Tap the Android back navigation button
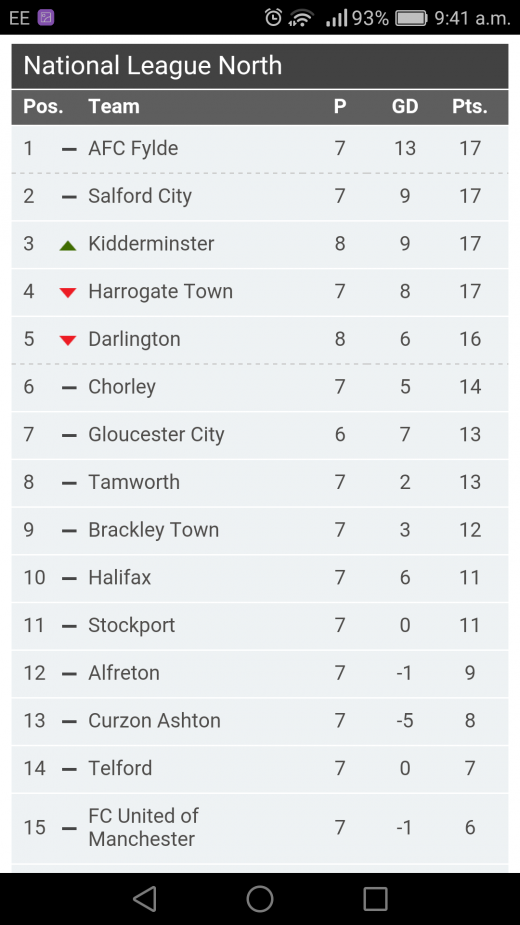 point(145,898)
